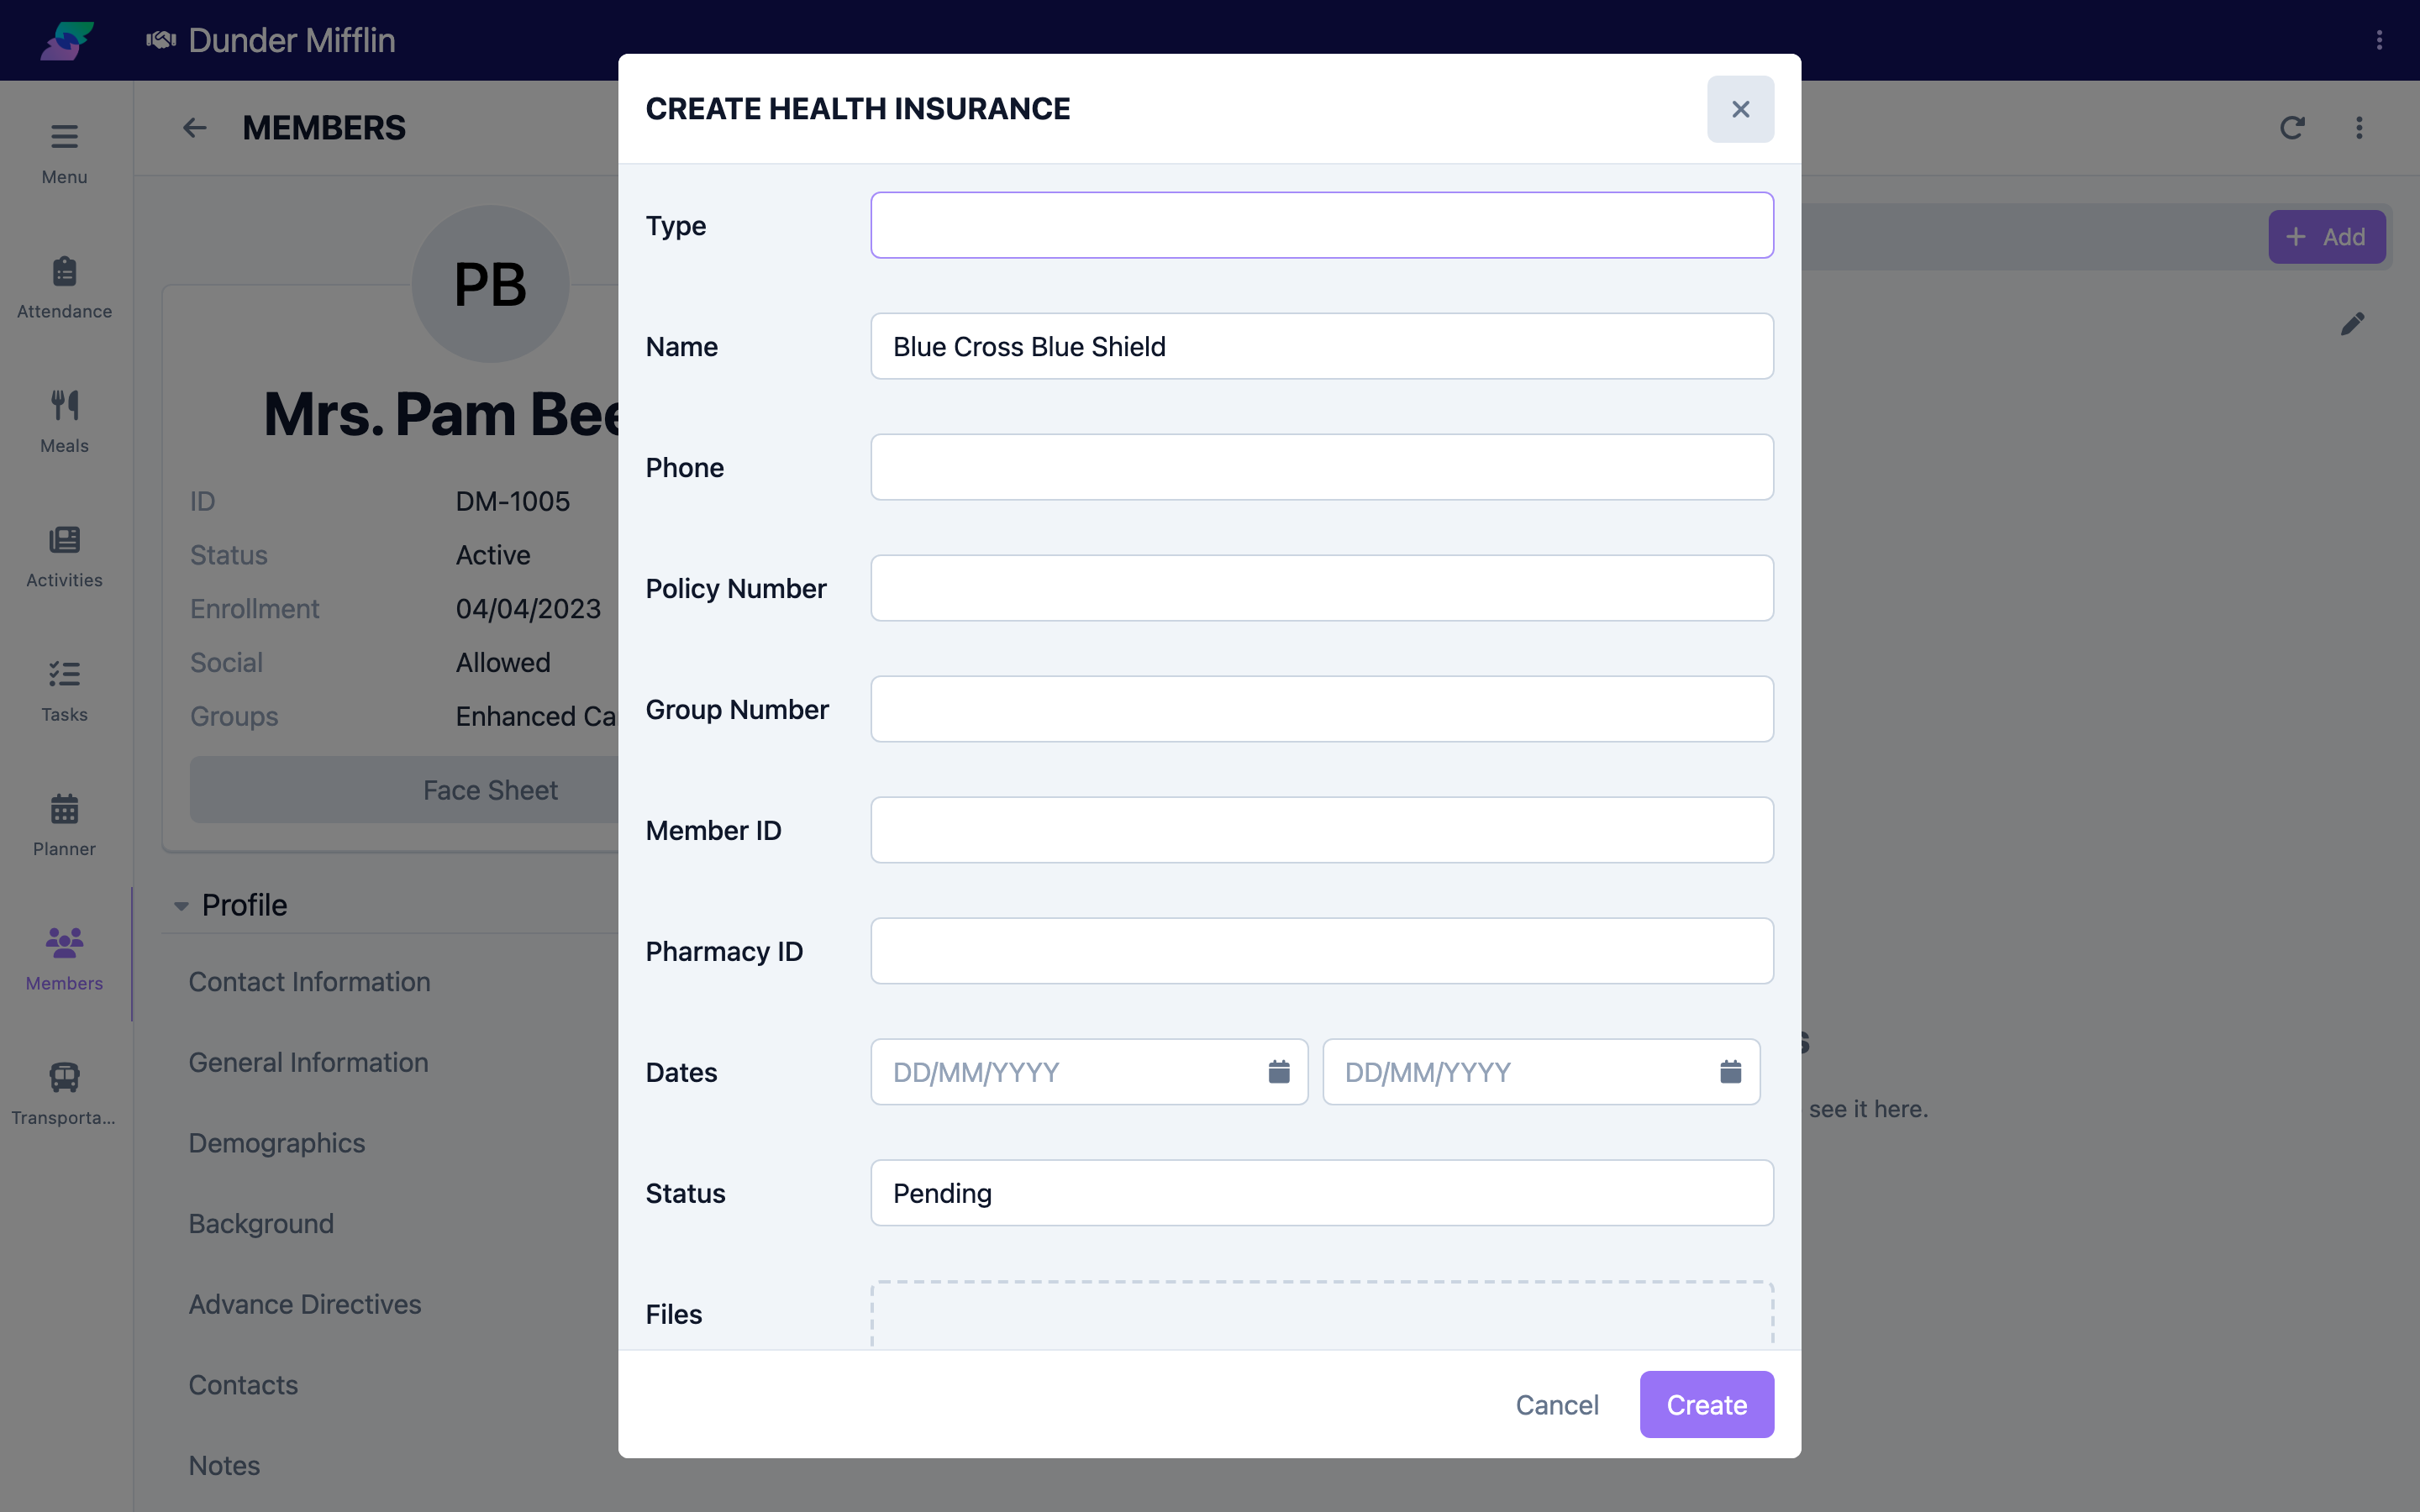Click the Create button
Image resolution: width=2420 pixels, height=1512 pixels.
[x=1706, y=1404]
